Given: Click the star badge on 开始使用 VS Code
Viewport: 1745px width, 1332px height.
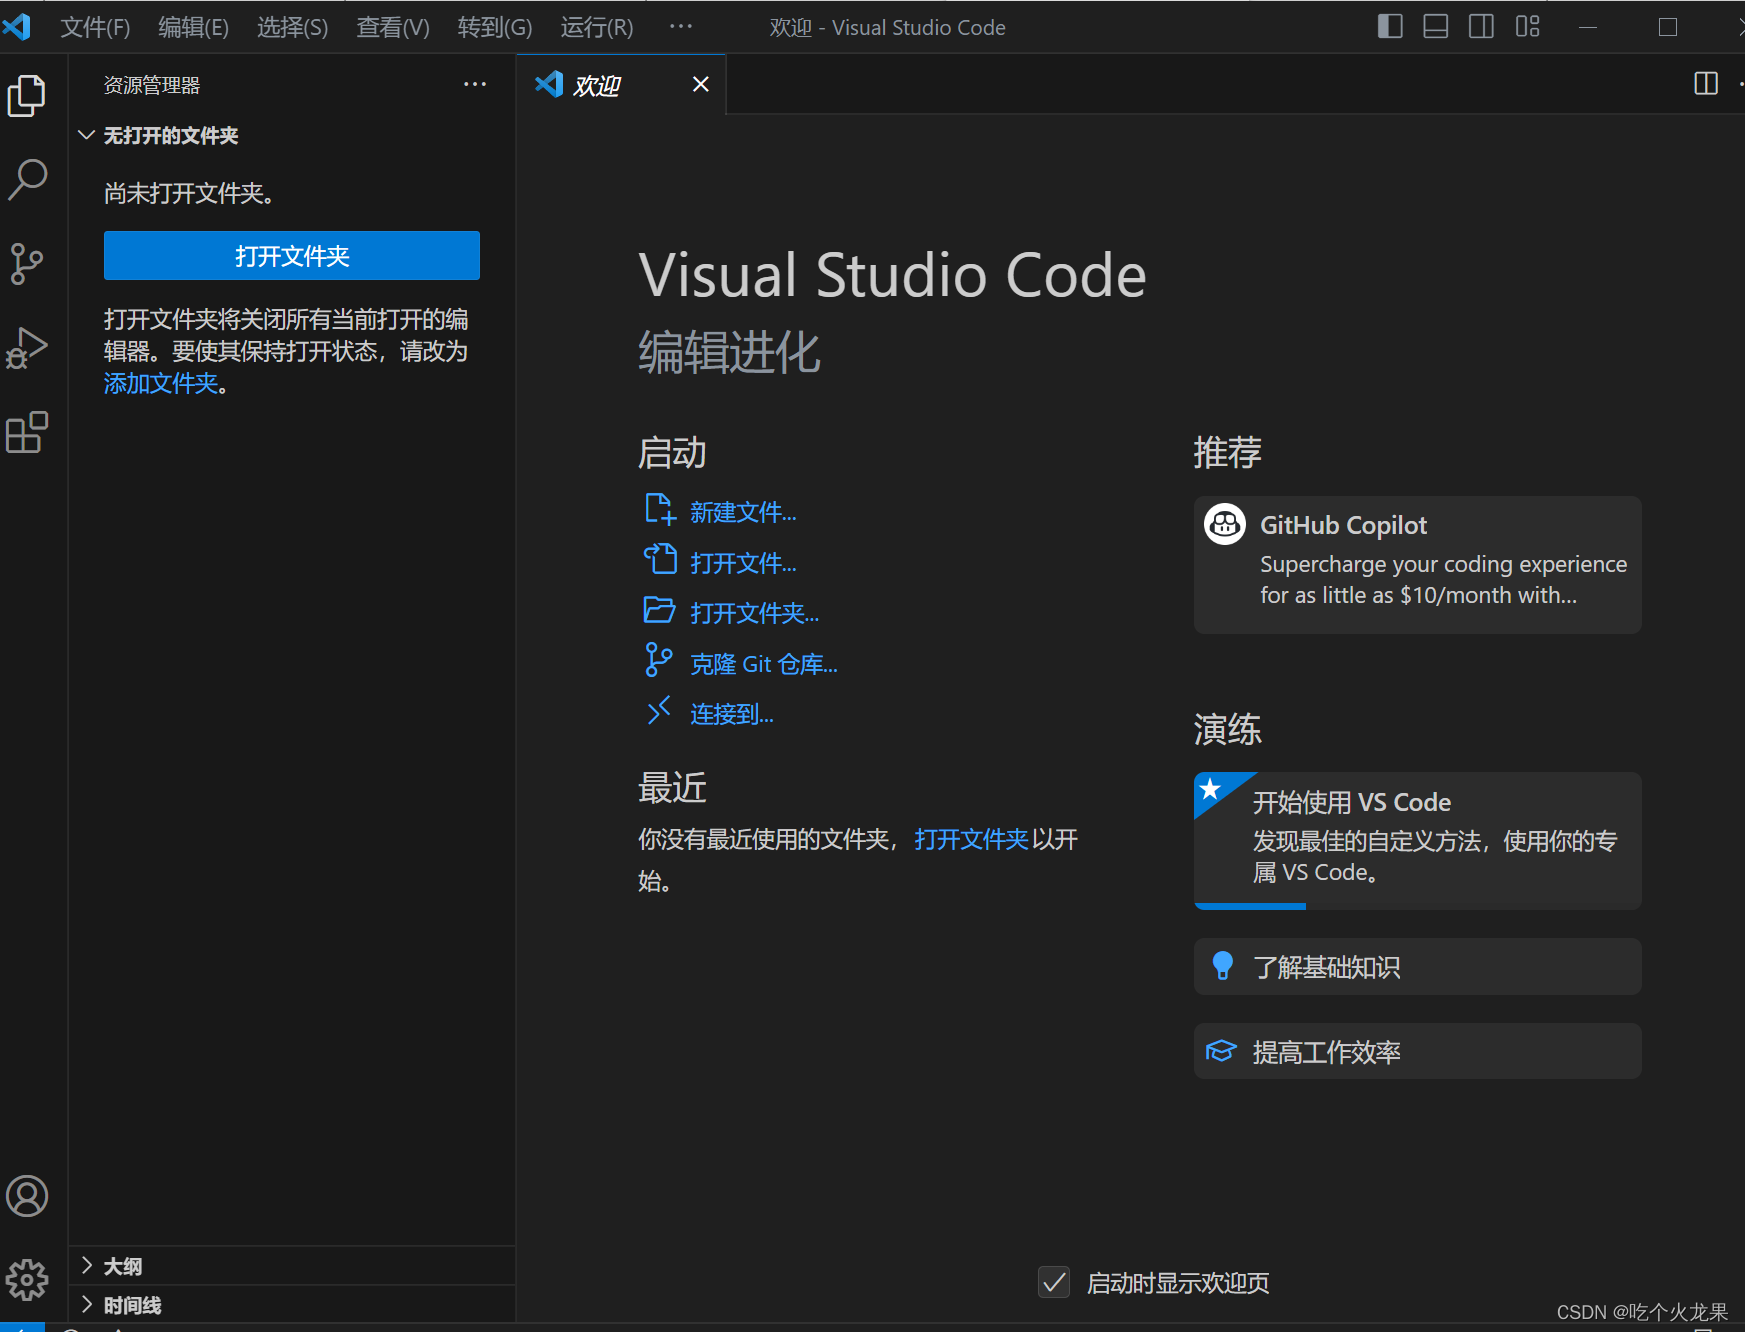Looking at the screenshot, I should point(1211,789).
